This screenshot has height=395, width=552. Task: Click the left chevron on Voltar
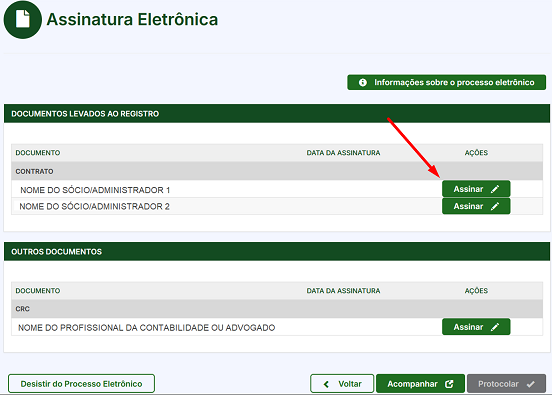[x=326, y=384]
